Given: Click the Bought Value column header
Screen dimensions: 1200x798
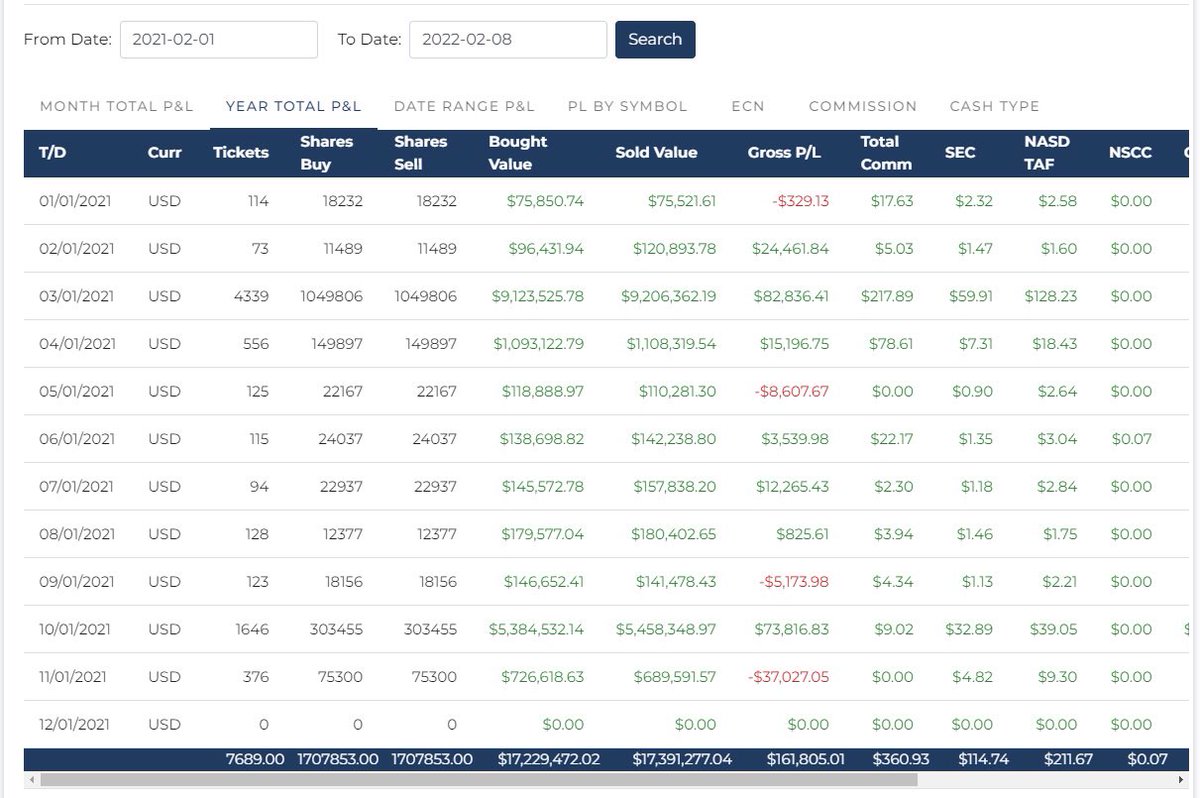Looking at the screenshot, I should 518,153.
